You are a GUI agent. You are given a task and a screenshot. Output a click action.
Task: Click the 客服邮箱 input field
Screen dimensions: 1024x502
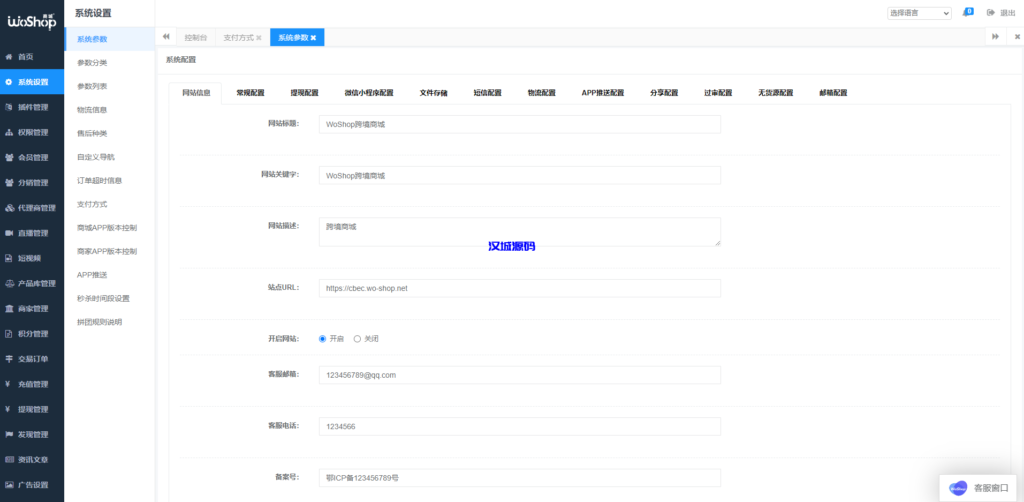(520, 375)
